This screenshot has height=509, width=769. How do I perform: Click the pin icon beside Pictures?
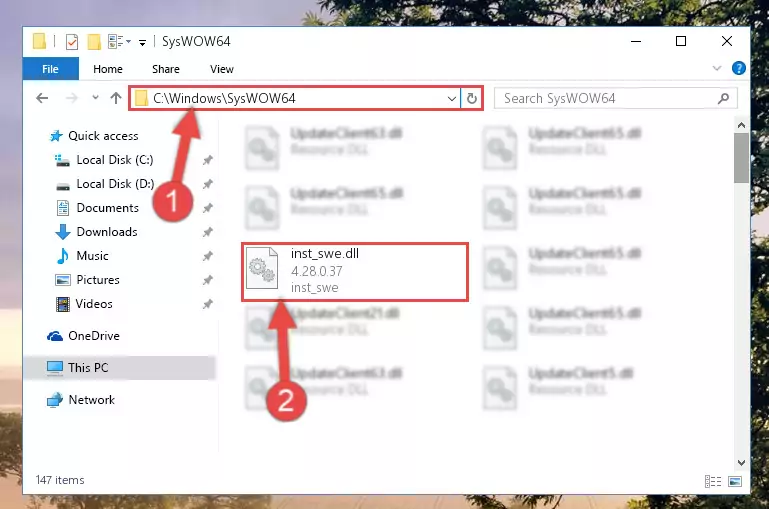(208, 280)
